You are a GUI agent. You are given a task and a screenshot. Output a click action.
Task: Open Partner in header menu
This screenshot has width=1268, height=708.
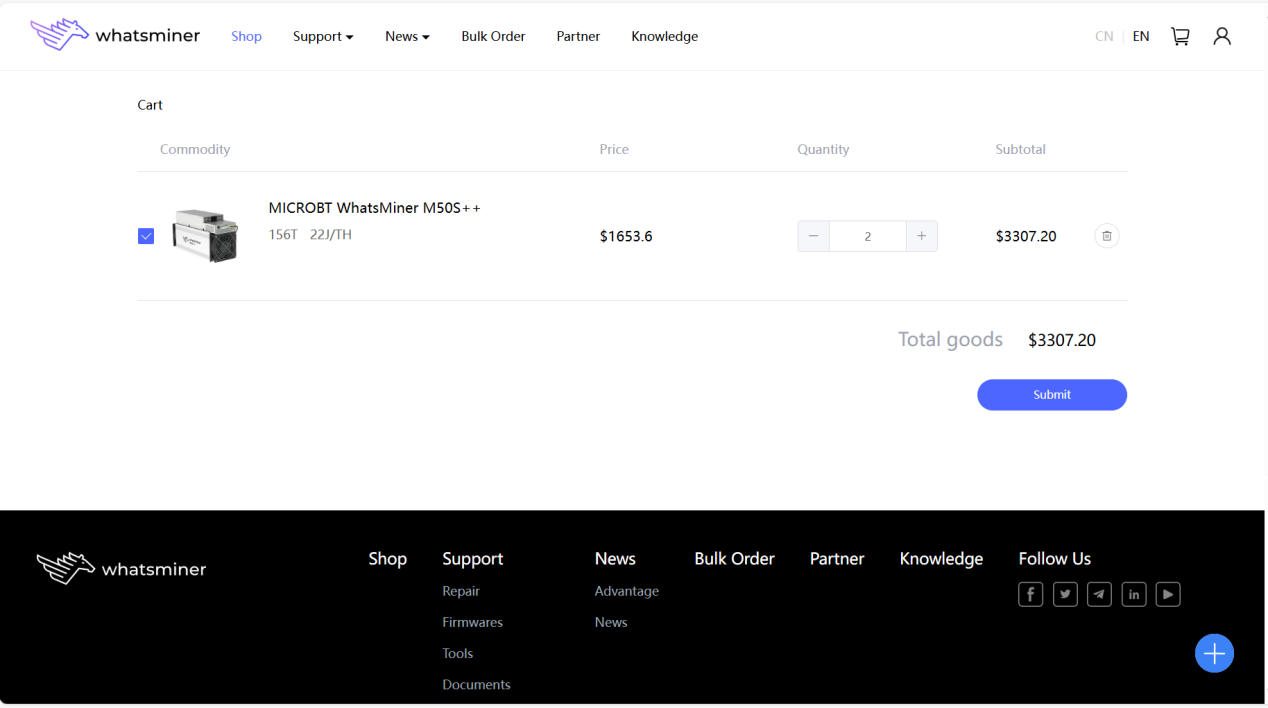(x=578, y=36)
